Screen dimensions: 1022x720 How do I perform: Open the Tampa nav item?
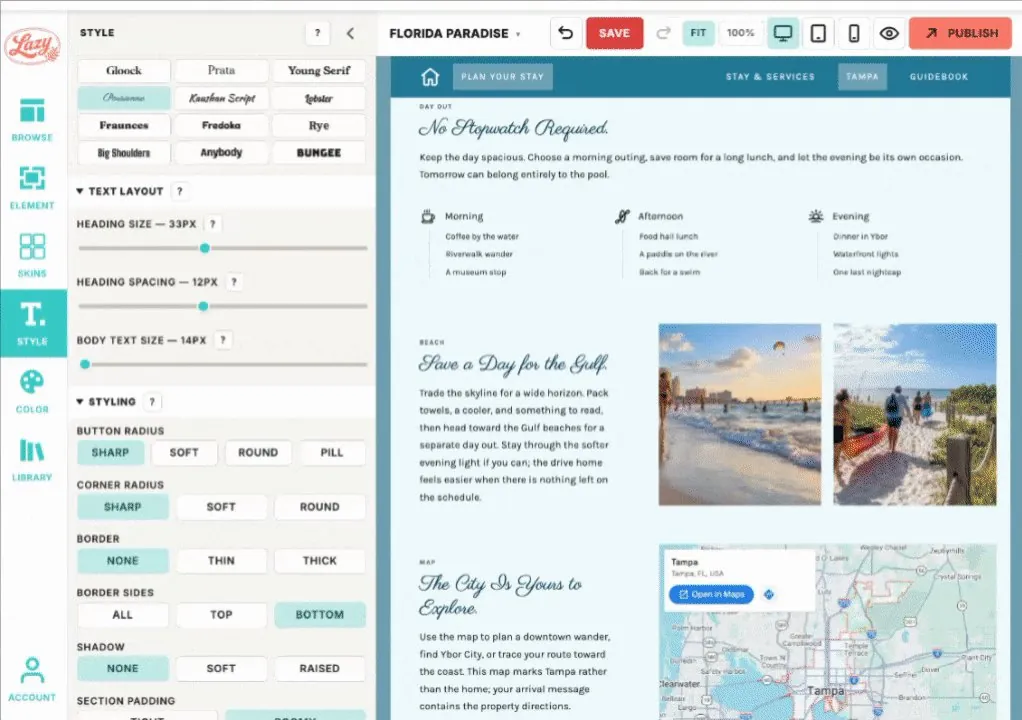[862, 77]
